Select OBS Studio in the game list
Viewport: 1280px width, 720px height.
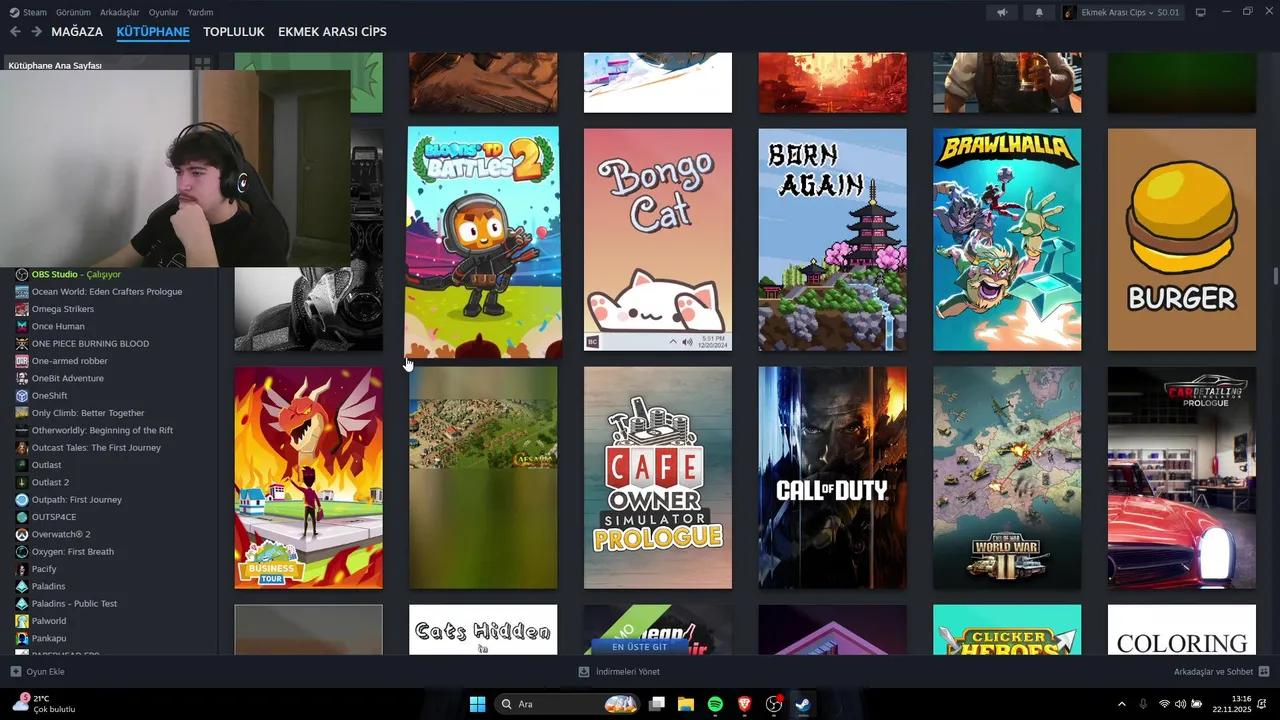pyautogui.click(x=76, y=274)
